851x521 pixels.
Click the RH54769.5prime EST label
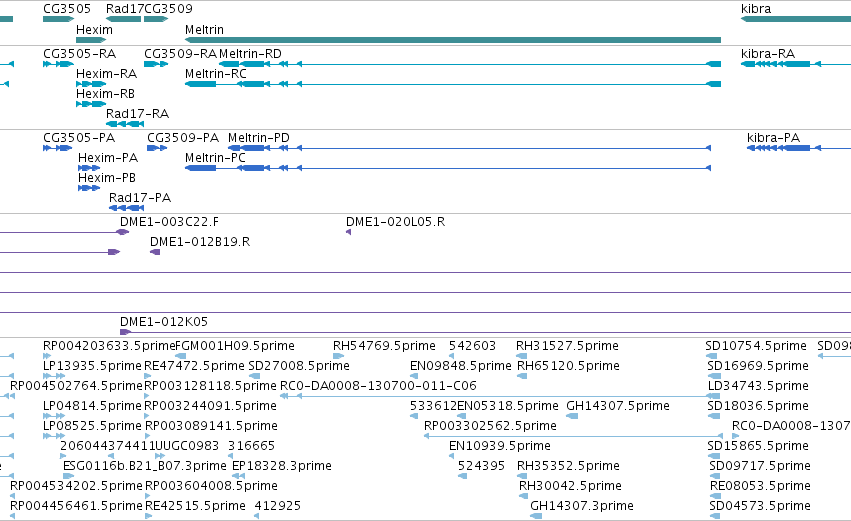[384, 346]
